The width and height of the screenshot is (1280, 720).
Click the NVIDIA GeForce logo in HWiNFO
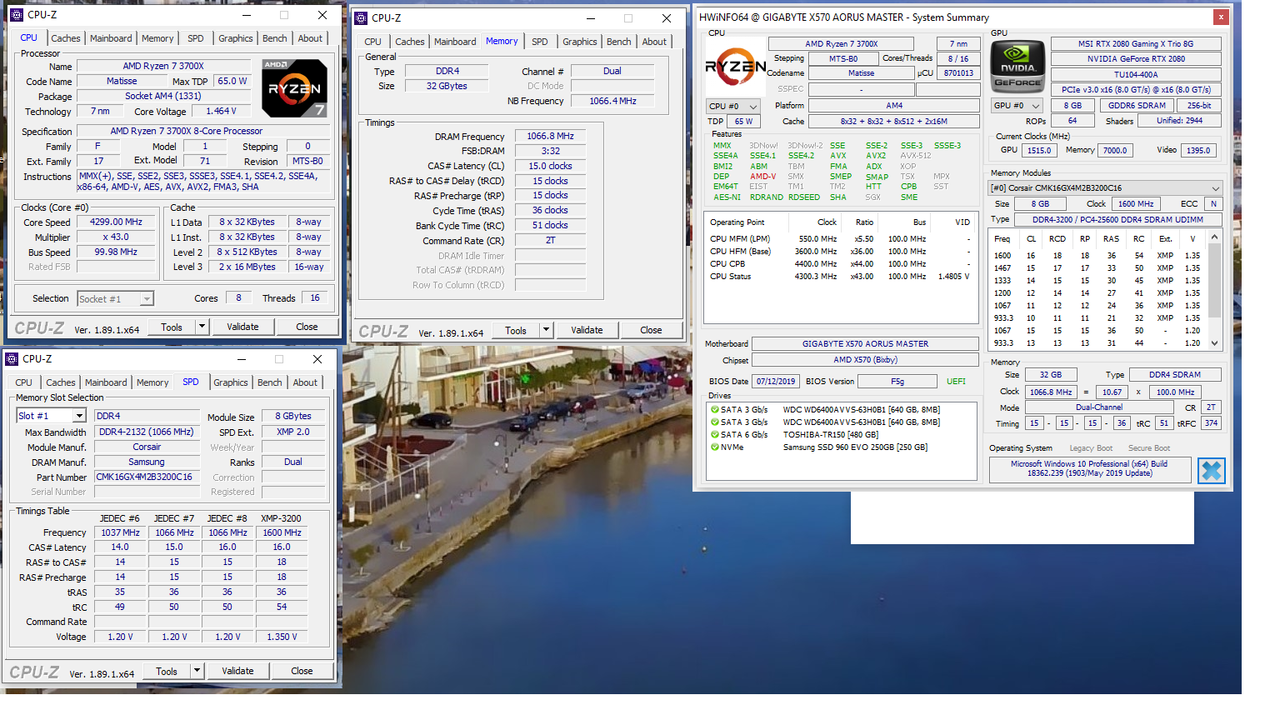1018,67
